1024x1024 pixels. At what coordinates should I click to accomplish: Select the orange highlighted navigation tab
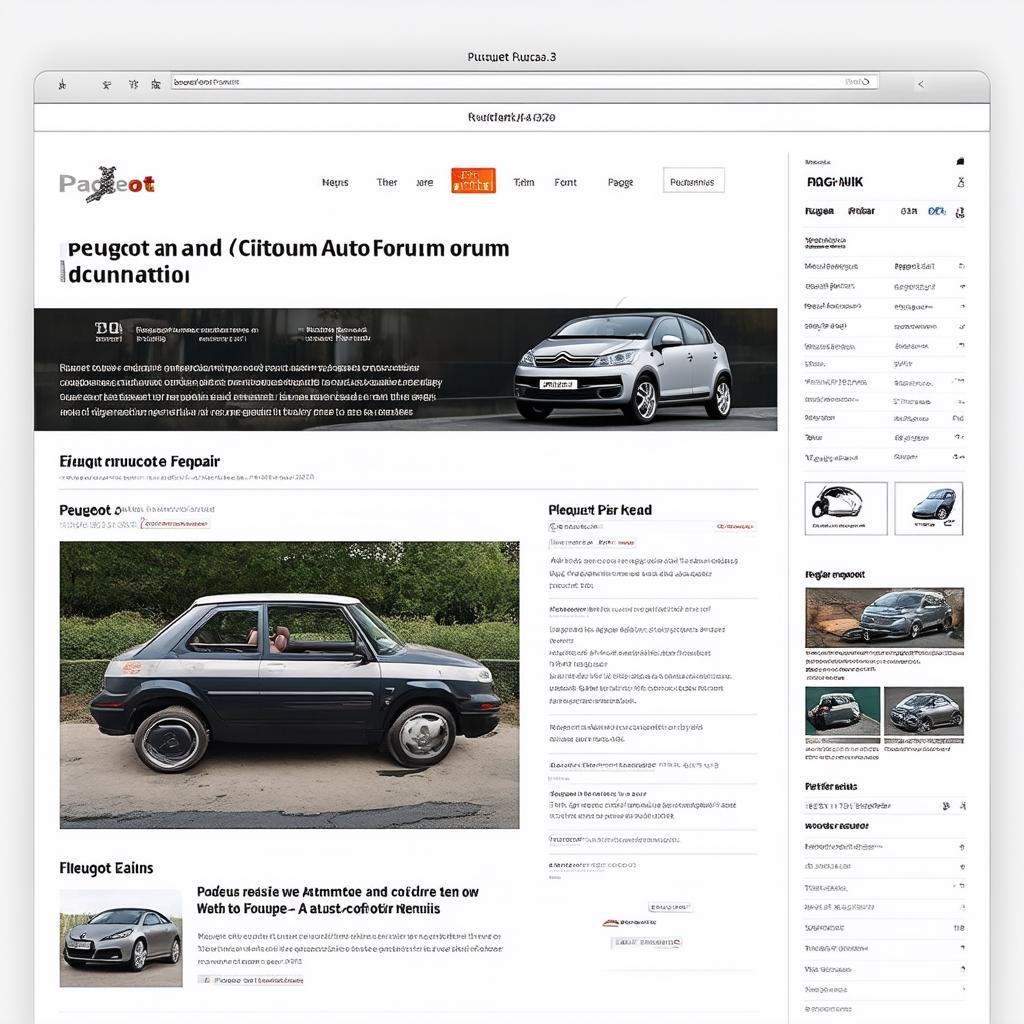(x=473, y=181)
